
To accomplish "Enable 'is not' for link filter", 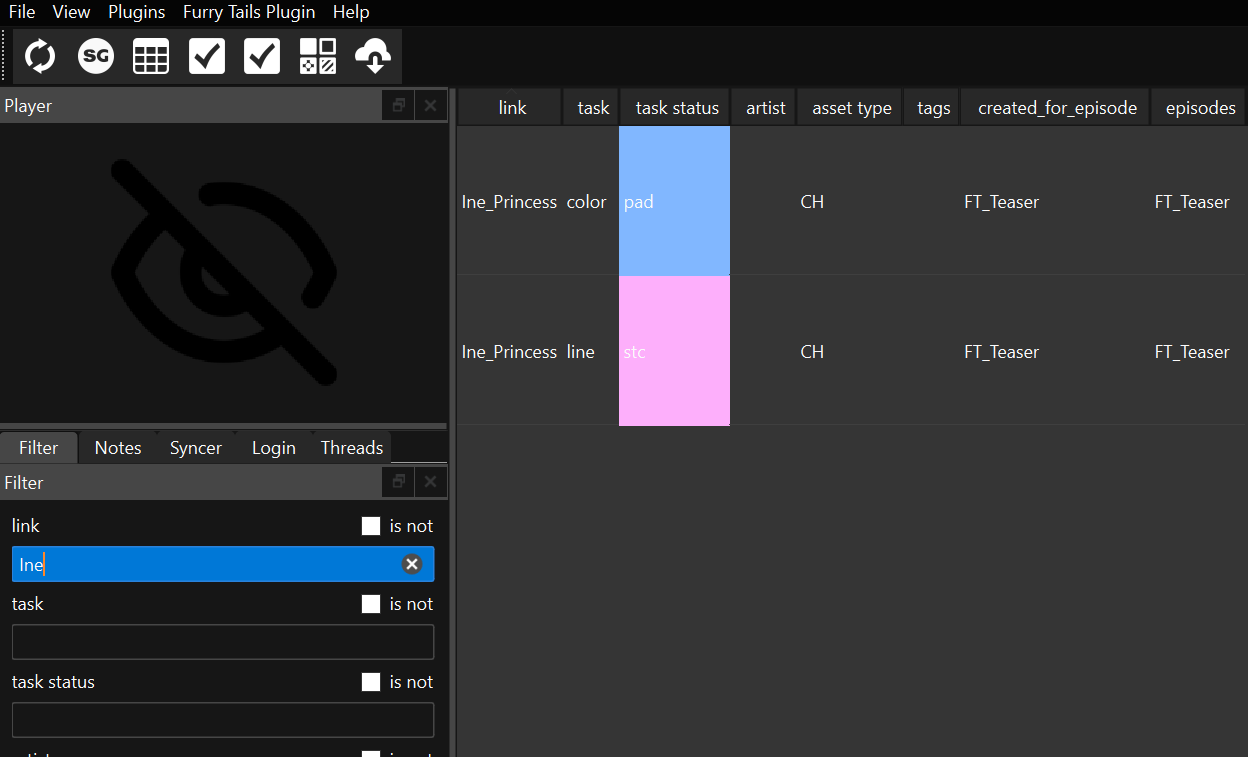I will coord(371,526).
